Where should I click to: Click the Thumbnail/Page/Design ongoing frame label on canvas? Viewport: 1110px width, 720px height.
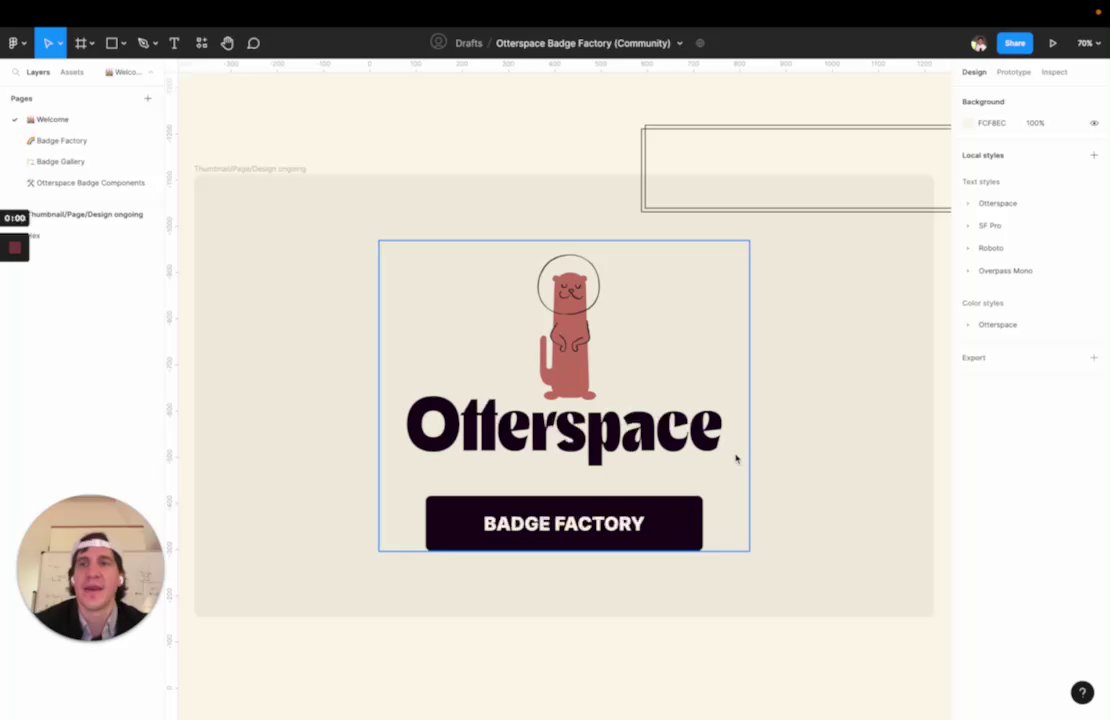(250, 169)
